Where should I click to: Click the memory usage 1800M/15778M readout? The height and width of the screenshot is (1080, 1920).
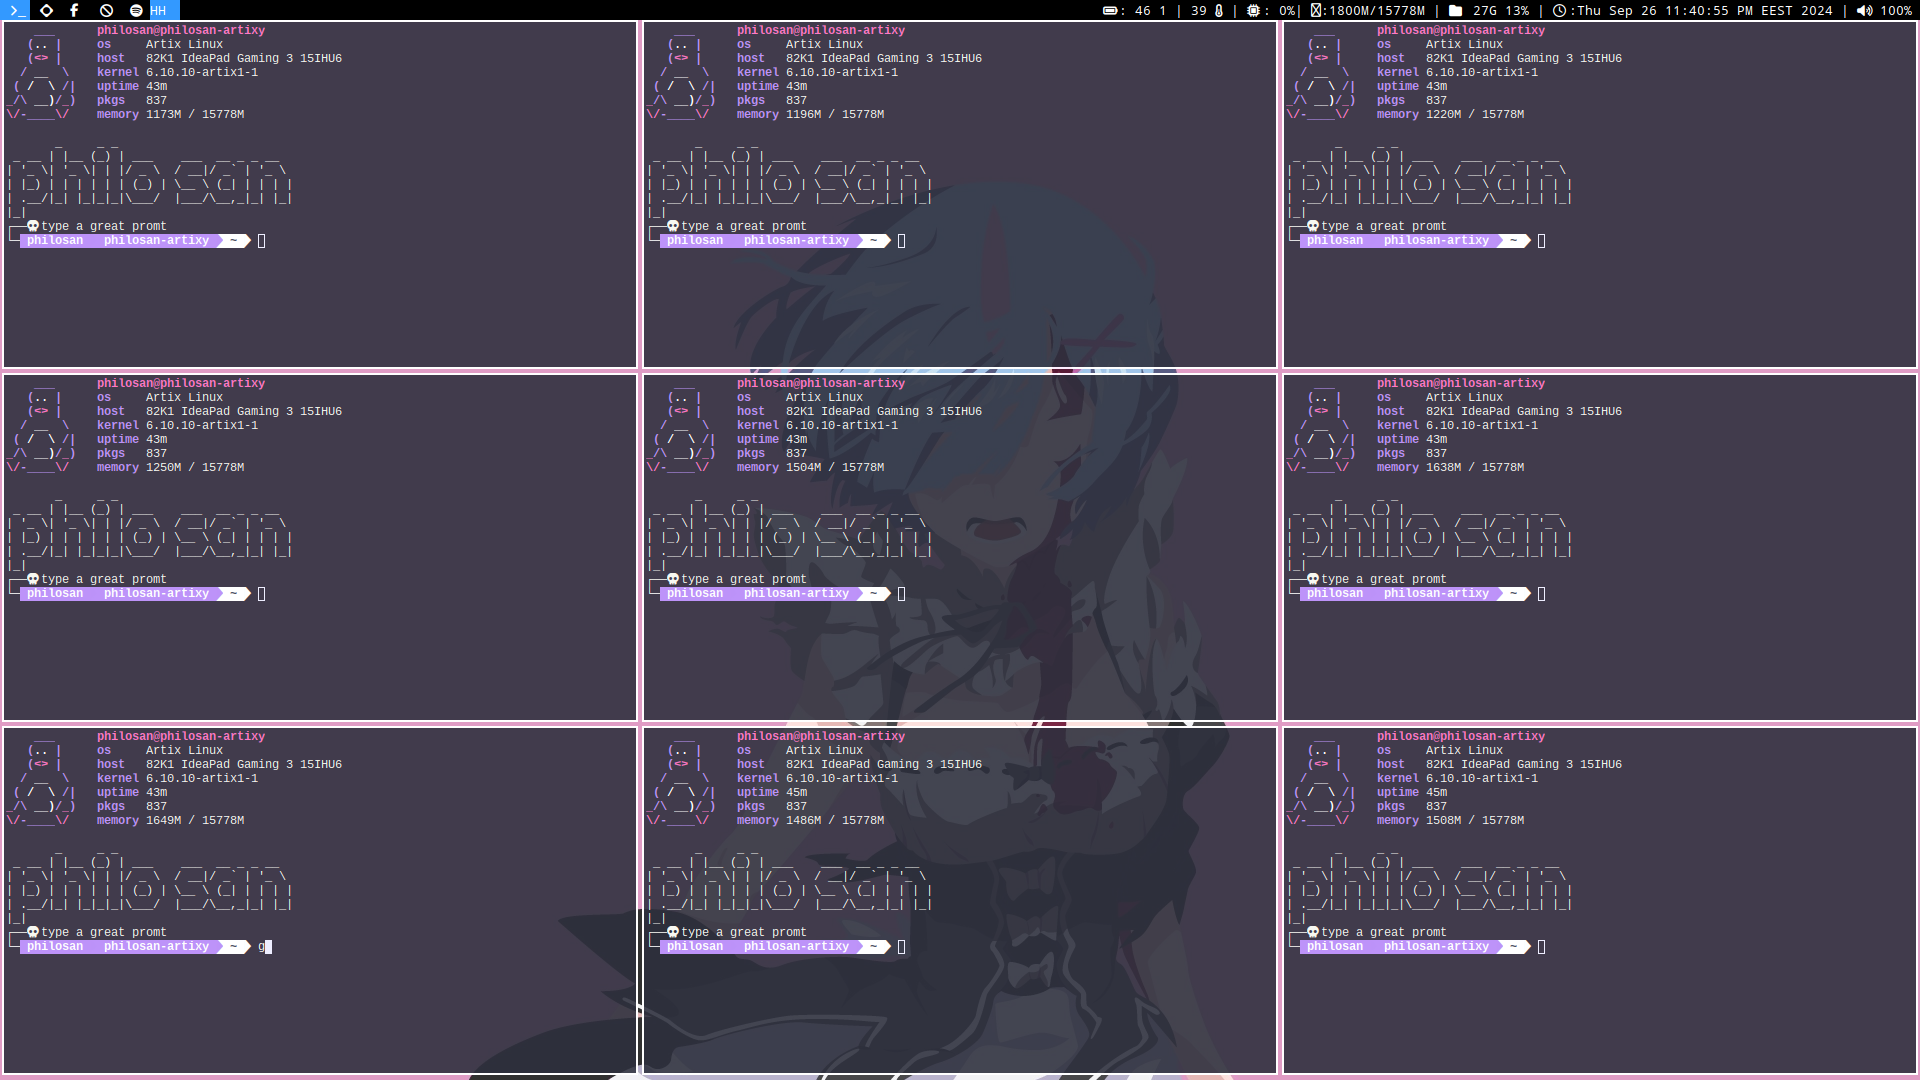click(1375, 10)
